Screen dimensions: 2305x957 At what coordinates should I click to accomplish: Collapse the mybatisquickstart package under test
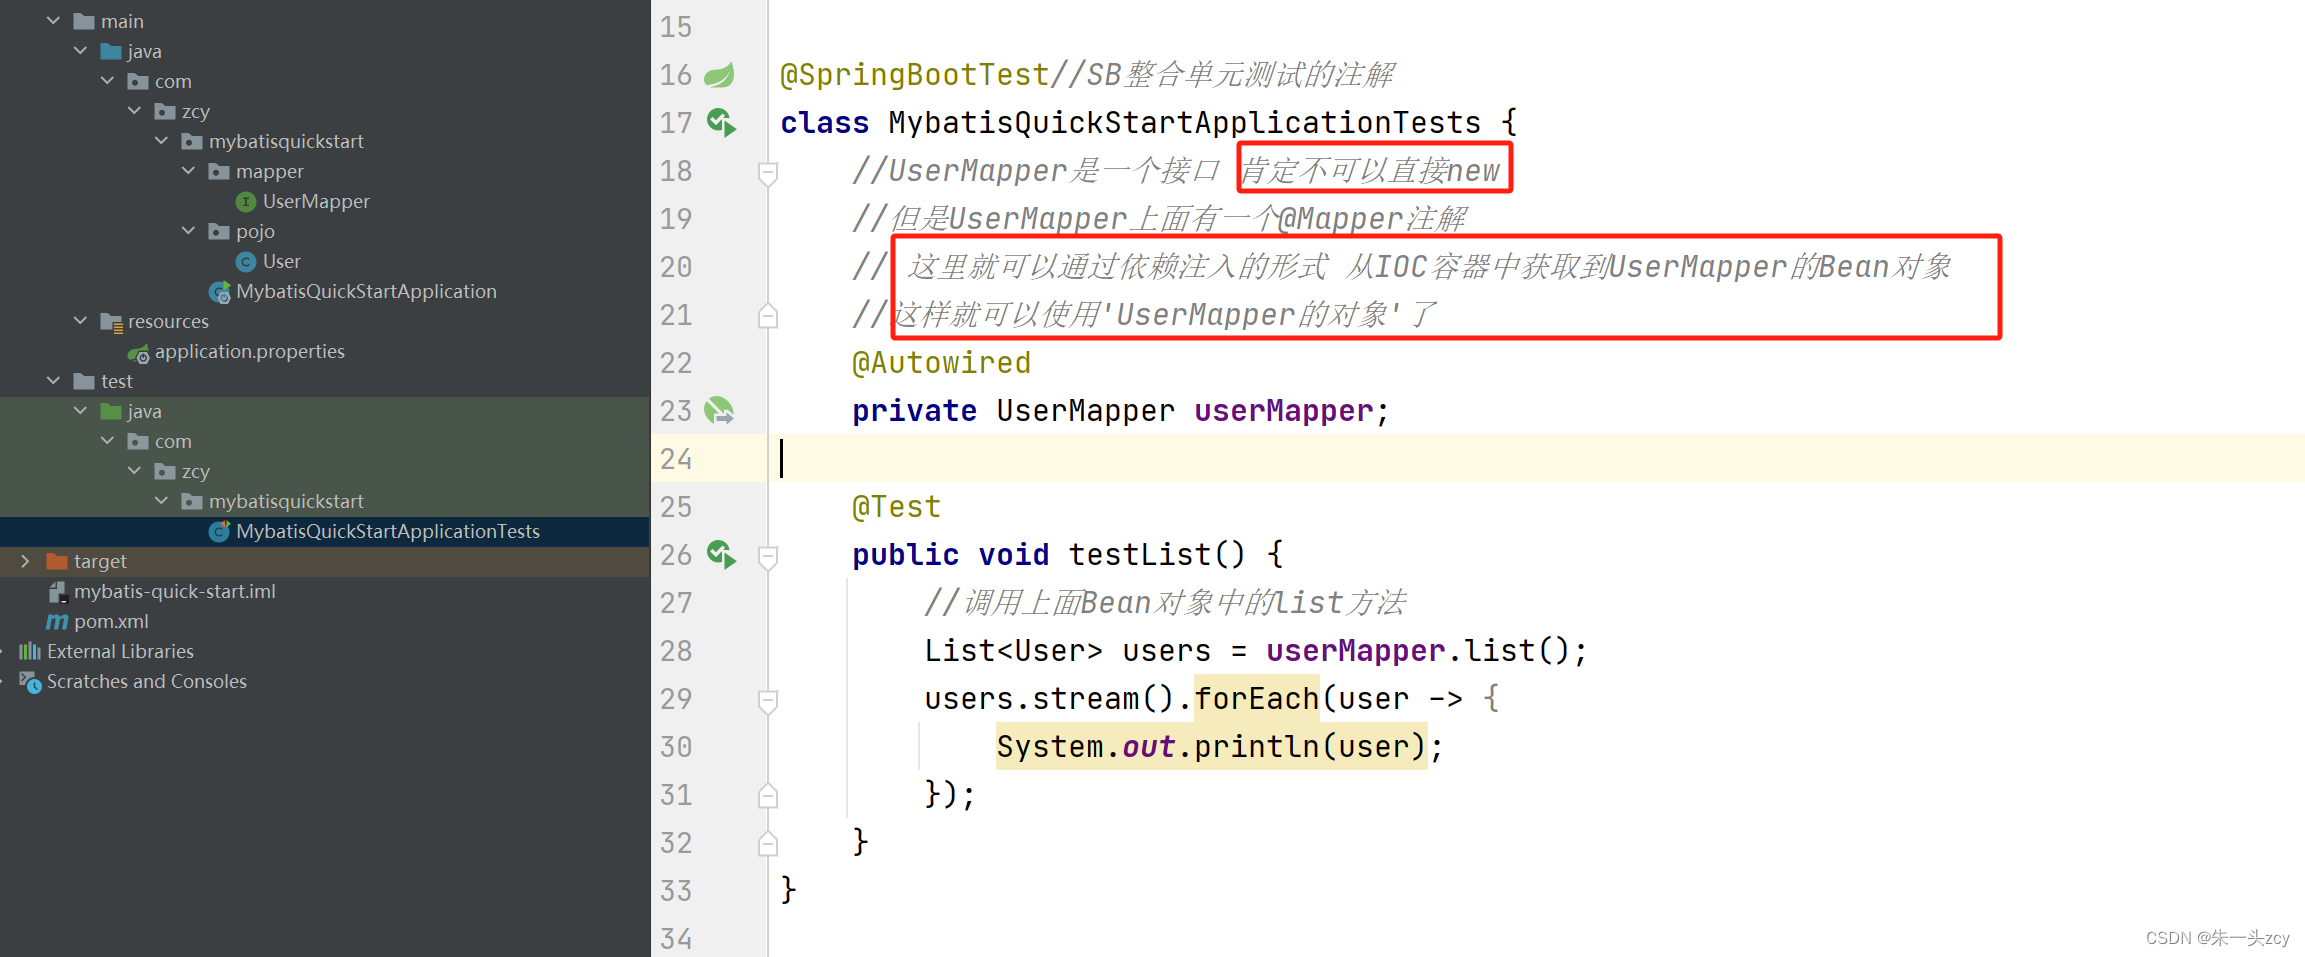161,501
